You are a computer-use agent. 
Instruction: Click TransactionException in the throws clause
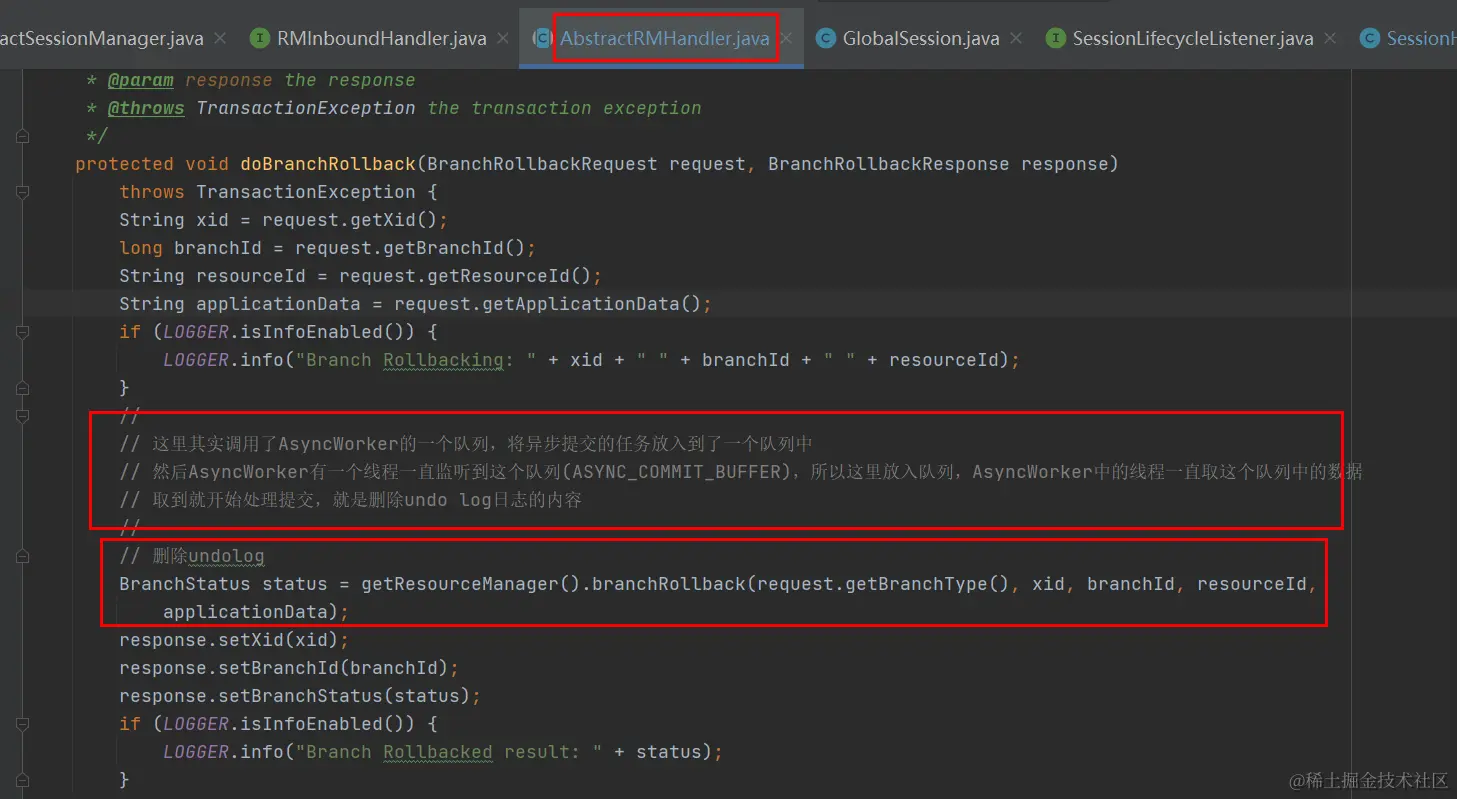(306, 192)
